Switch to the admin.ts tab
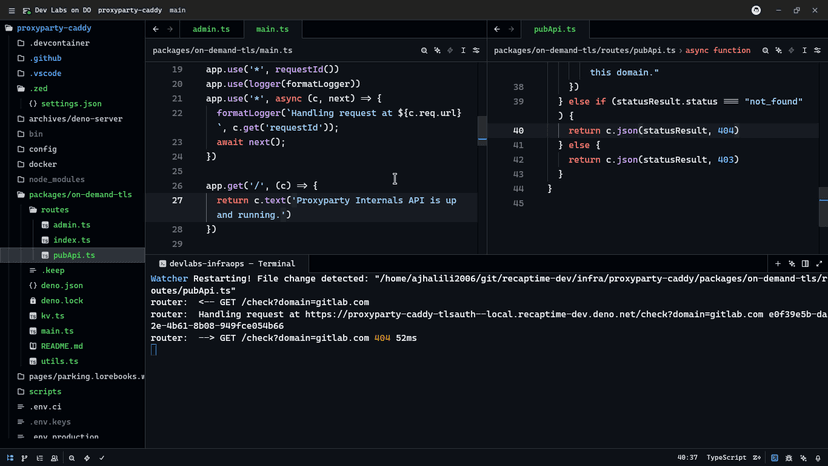 coord(211,30)
